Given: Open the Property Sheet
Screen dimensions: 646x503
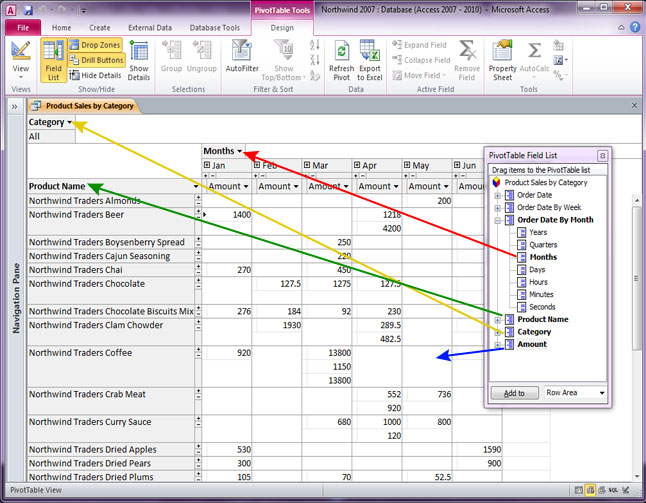Looking at the screenshot, I should tap(503, 59).
